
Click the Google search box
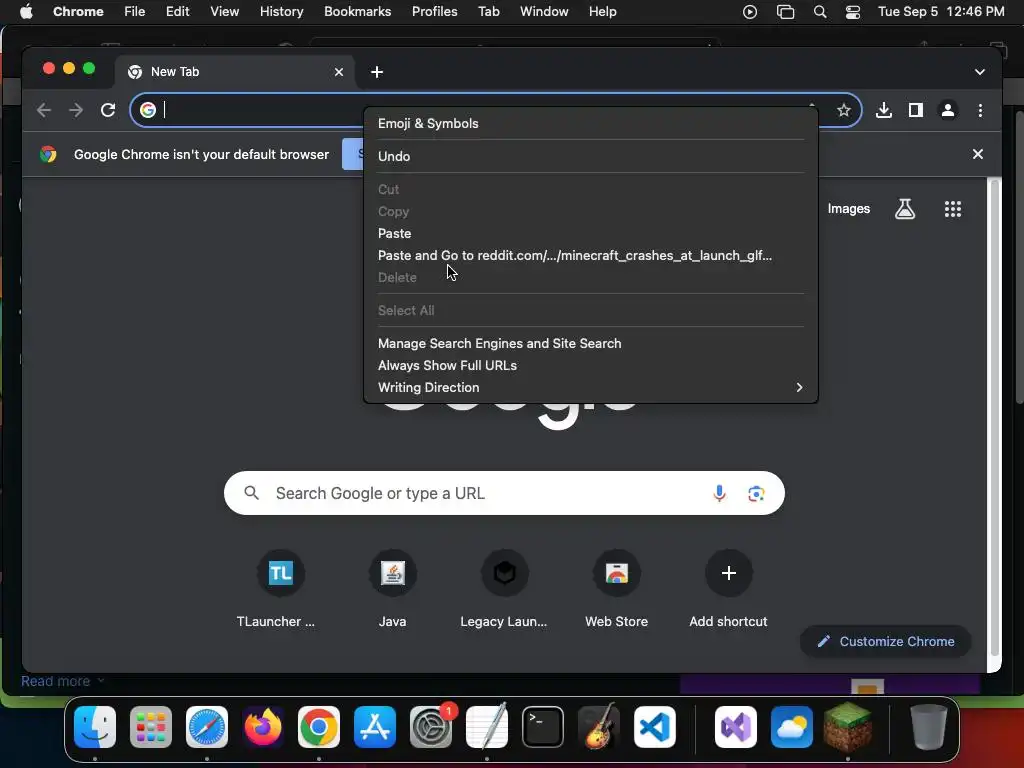(x=504, y=493)
